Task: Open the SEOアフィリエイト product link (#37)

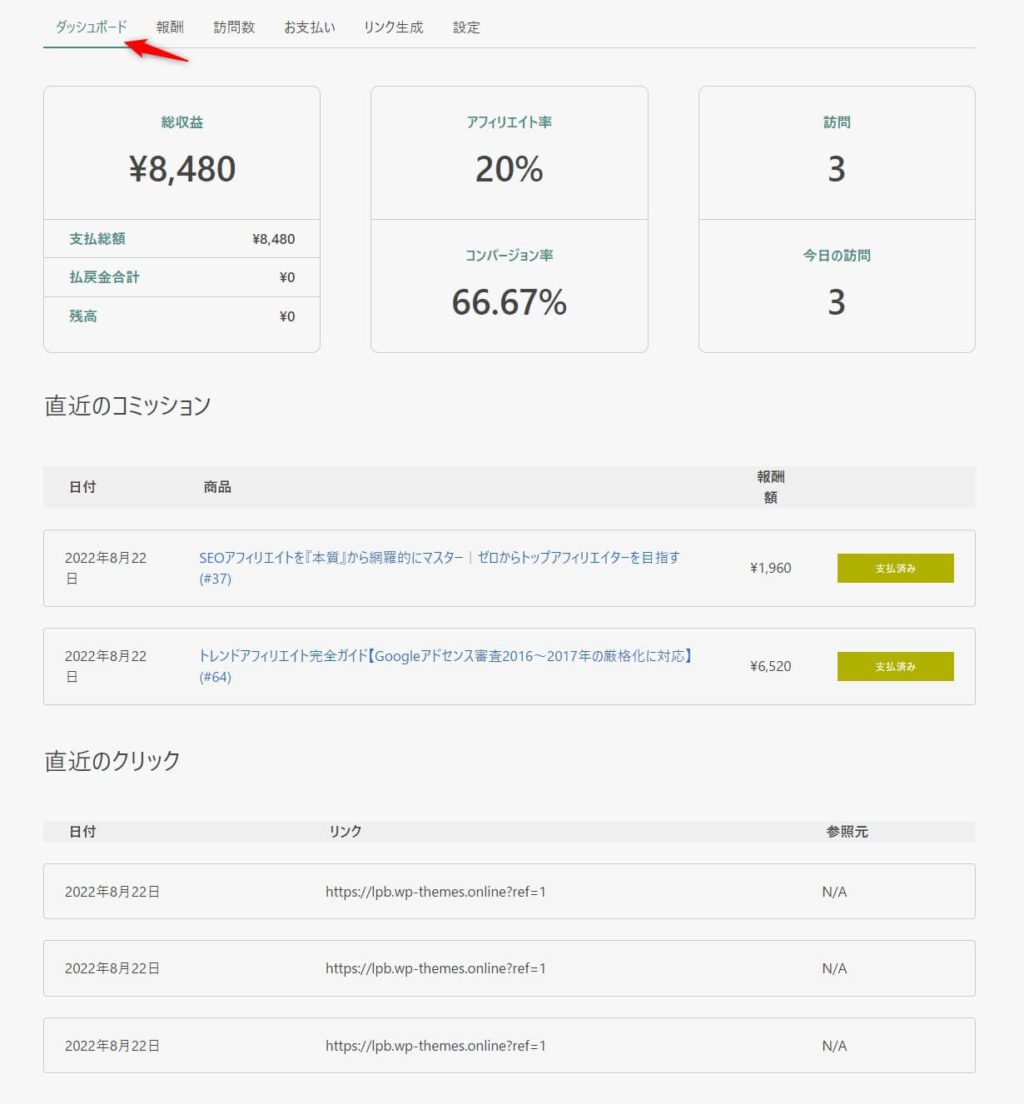Action: click(x=439, y=558)
